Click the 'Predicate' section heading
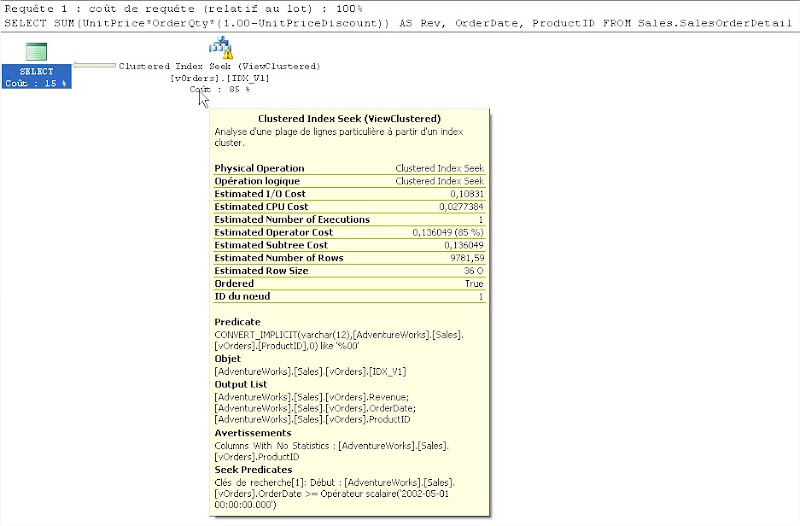 pyautogui.click(x=237, y=321)
